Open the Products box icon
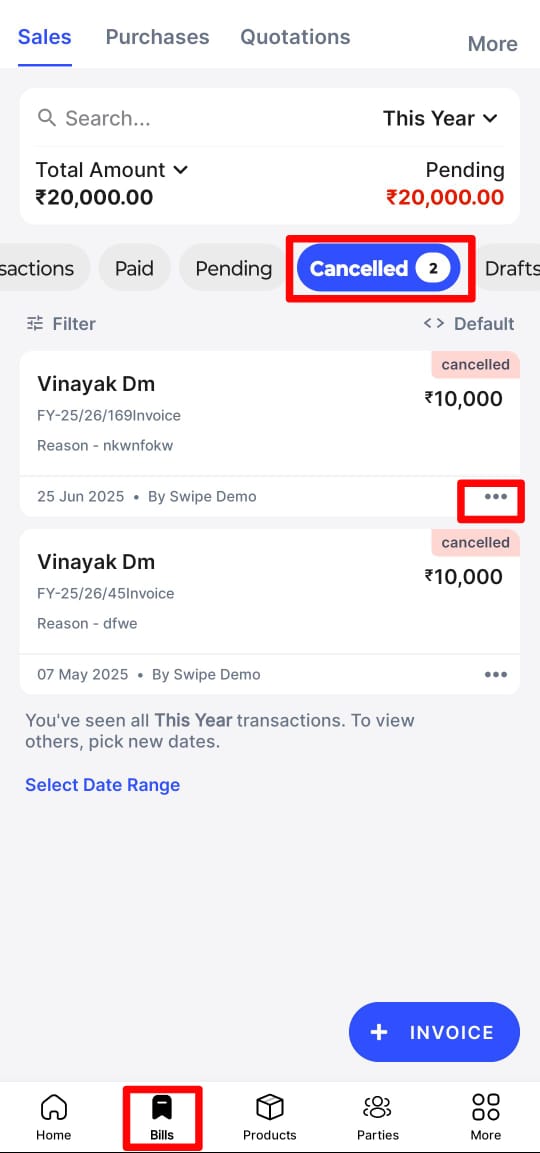 (269, 1106)
